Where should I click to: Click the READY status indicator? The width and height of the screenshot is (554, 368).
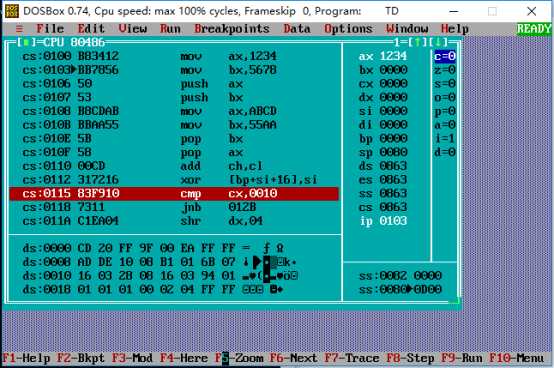click(x=534, y=29)
